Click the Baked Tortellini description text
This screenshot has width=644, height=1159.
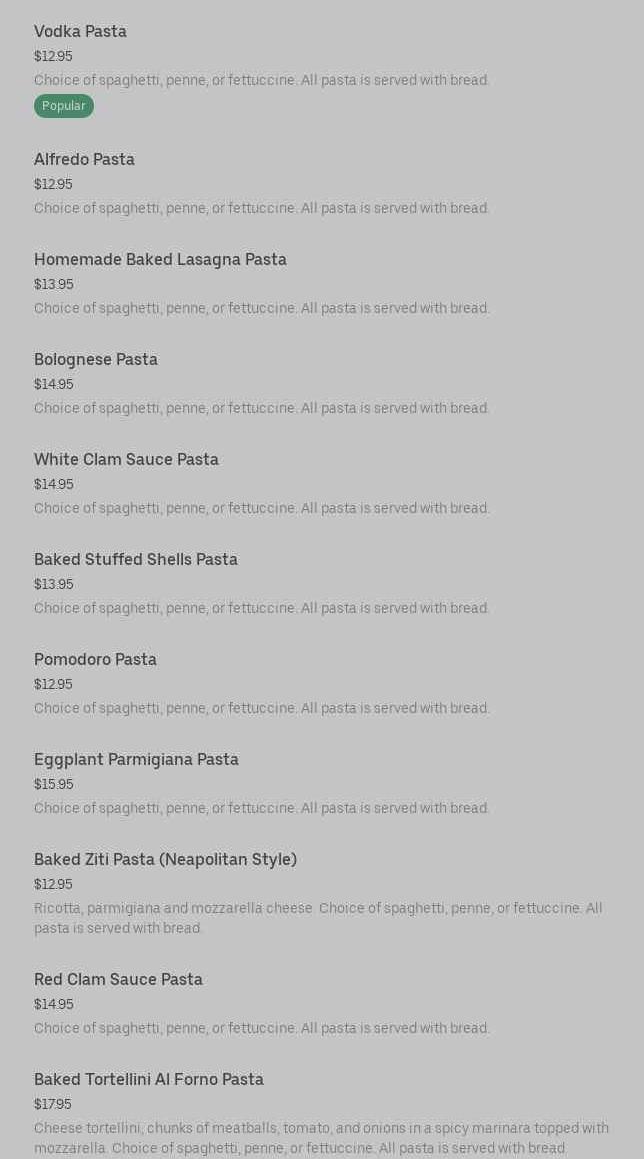coord(321,1138)
